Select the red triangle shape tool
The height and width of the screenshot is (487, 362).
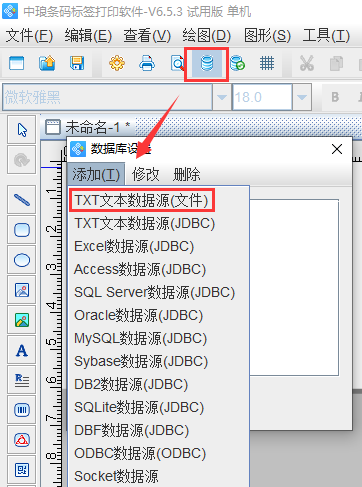click(22, 440)
